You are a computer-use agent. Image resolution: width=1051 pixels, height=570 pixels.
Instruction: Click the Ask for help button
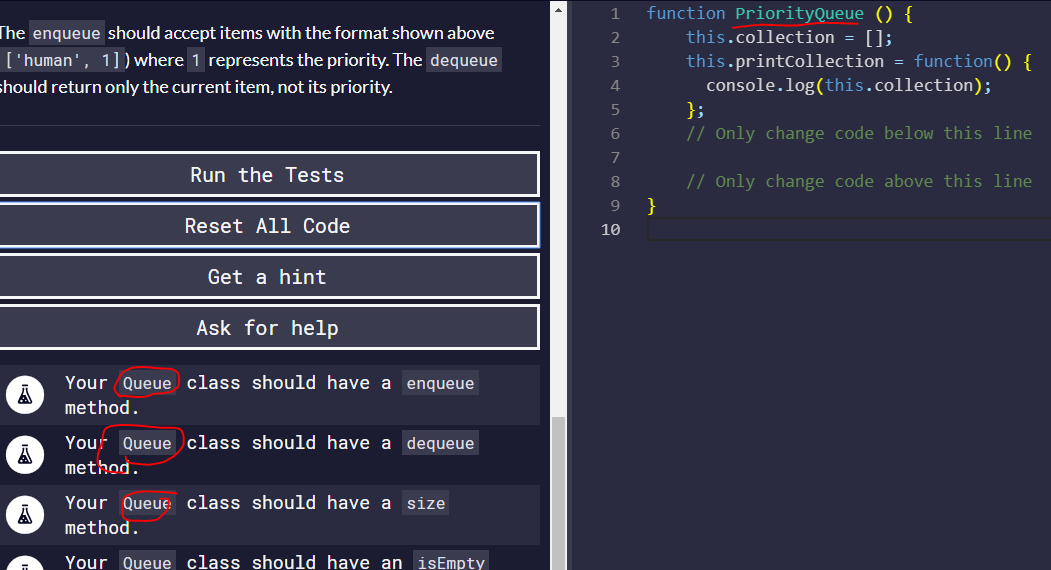268,327
